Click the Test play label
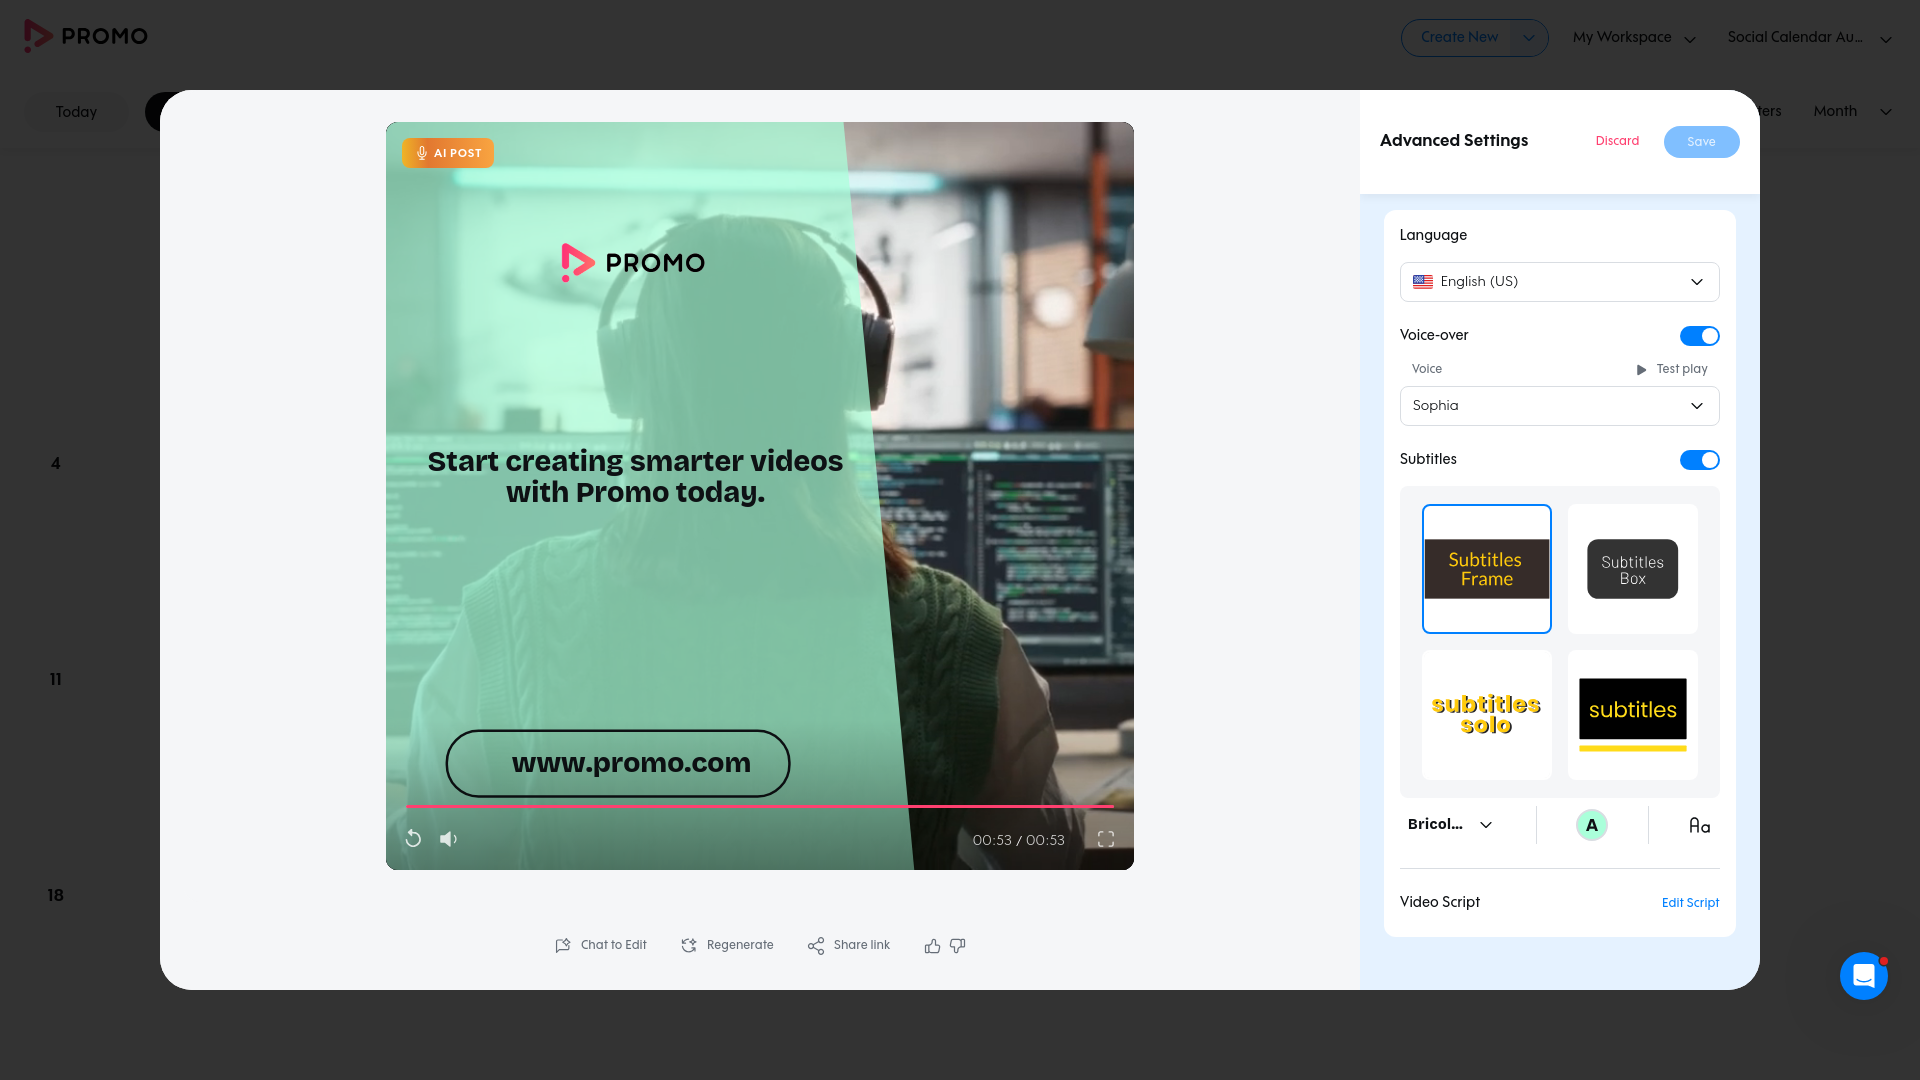The image size is (1920, 1080). point(1682,369)
